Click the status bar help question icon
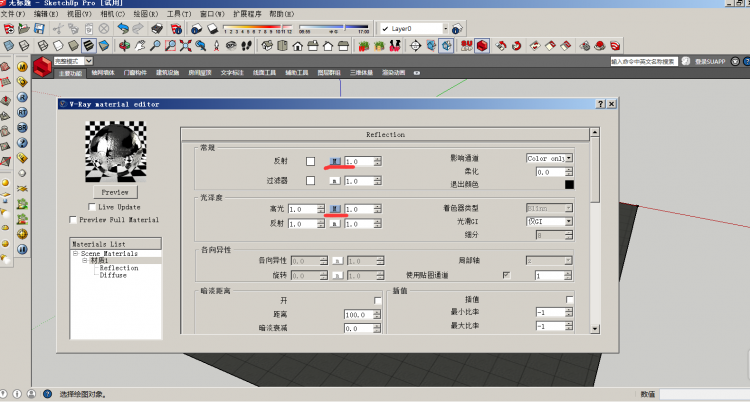Screen dimensions: 750x402 click(x=47, y=394)
